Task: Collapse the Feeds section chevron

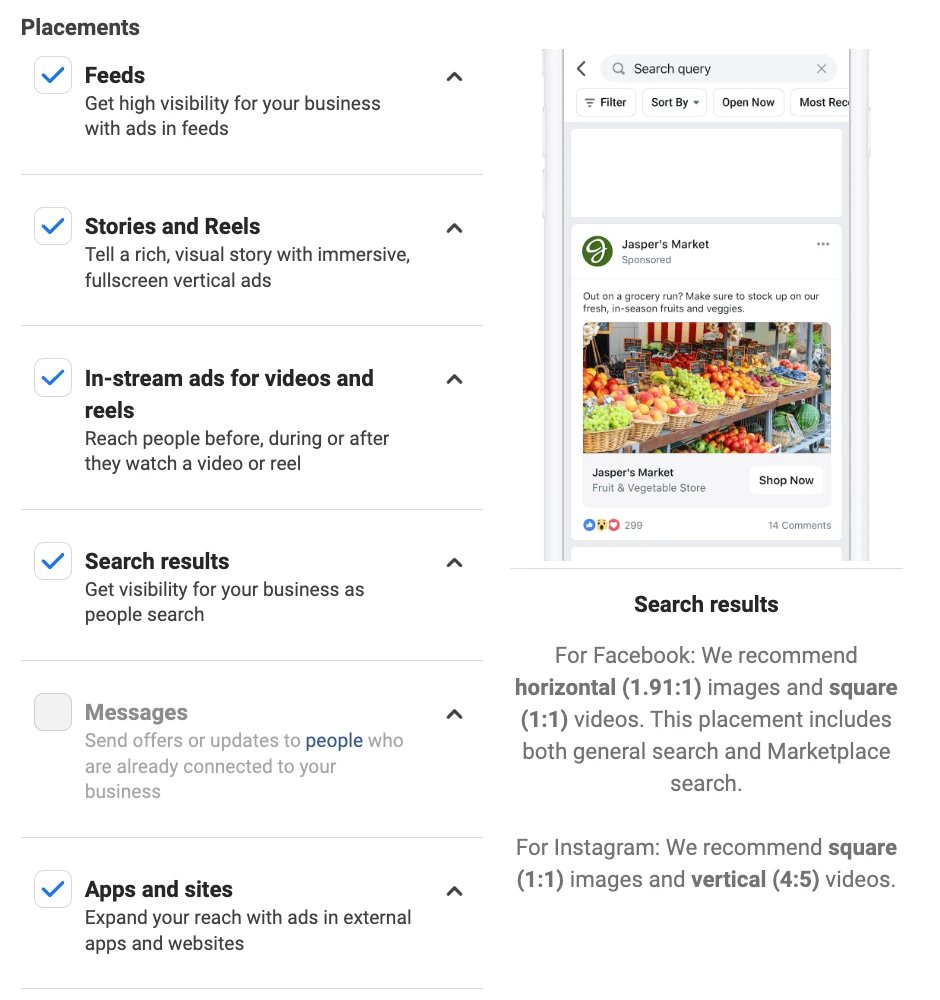Action: click(454, 77)
